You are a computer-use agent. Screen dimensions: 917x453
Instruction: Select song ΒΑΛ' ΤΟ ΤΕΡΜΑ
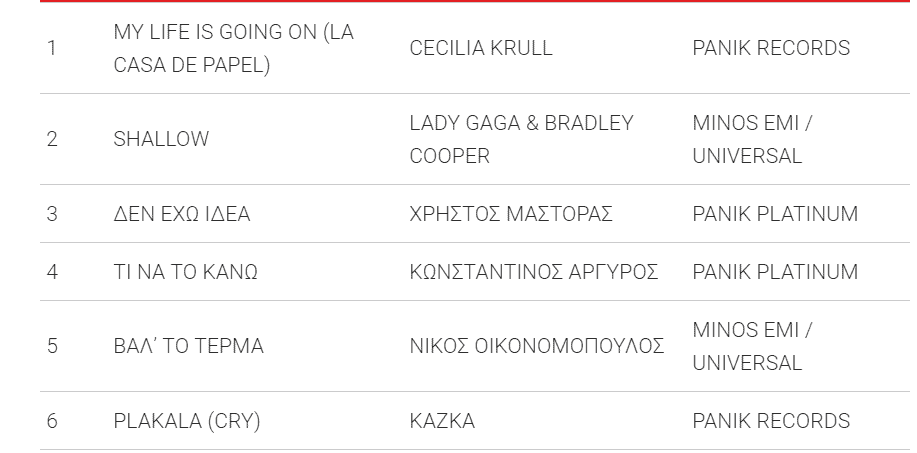(x=188, y=346)
